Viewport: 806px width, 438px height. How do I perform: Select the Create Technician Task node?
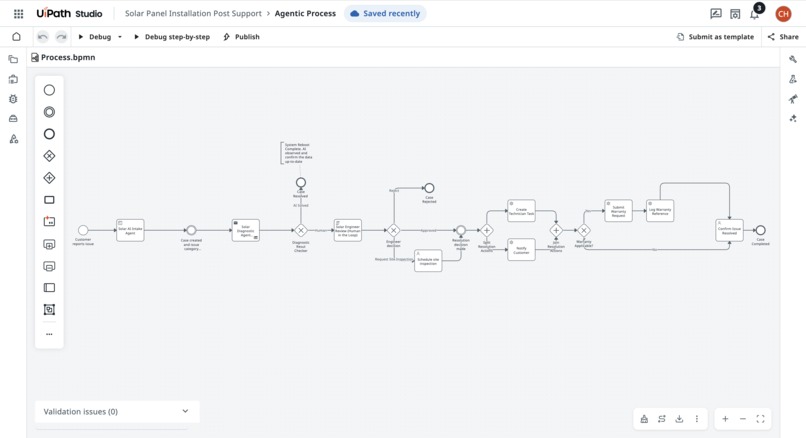(521, 211)
